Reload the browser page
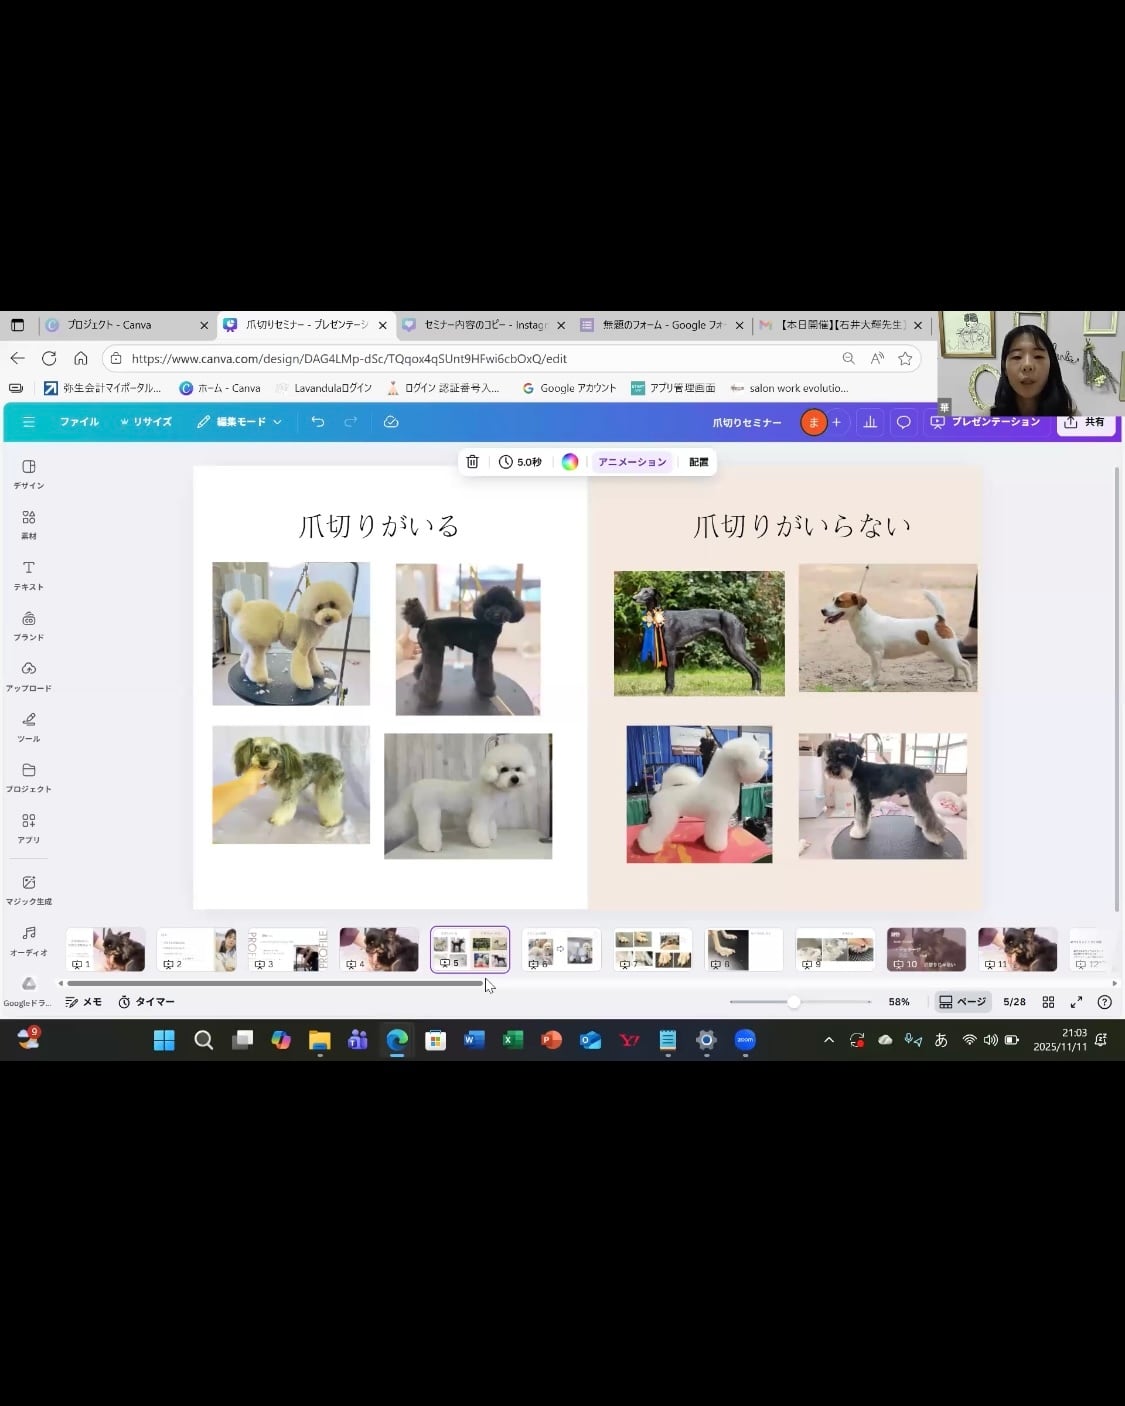Image resolution: width=1125 pixels, height=1406 pixels. (49, 358)
